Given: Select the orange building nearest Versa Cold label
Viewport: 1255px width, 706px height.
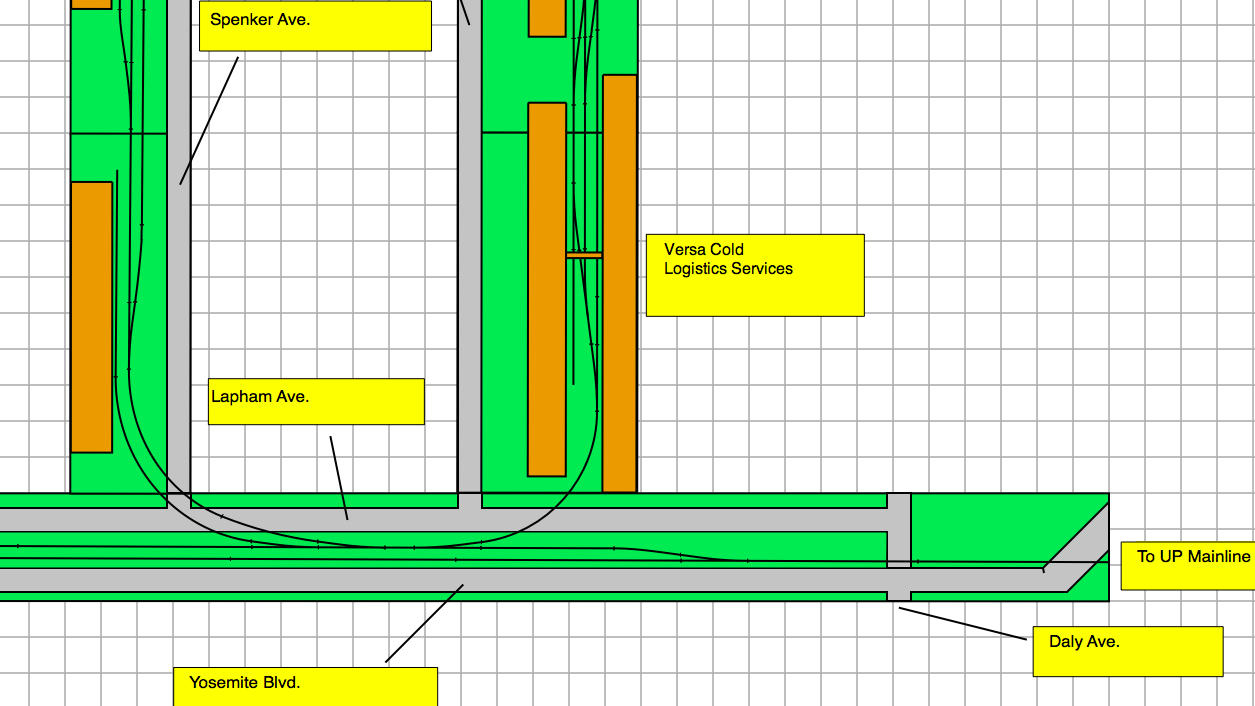Looking at the screenshot, I should 620,283.
